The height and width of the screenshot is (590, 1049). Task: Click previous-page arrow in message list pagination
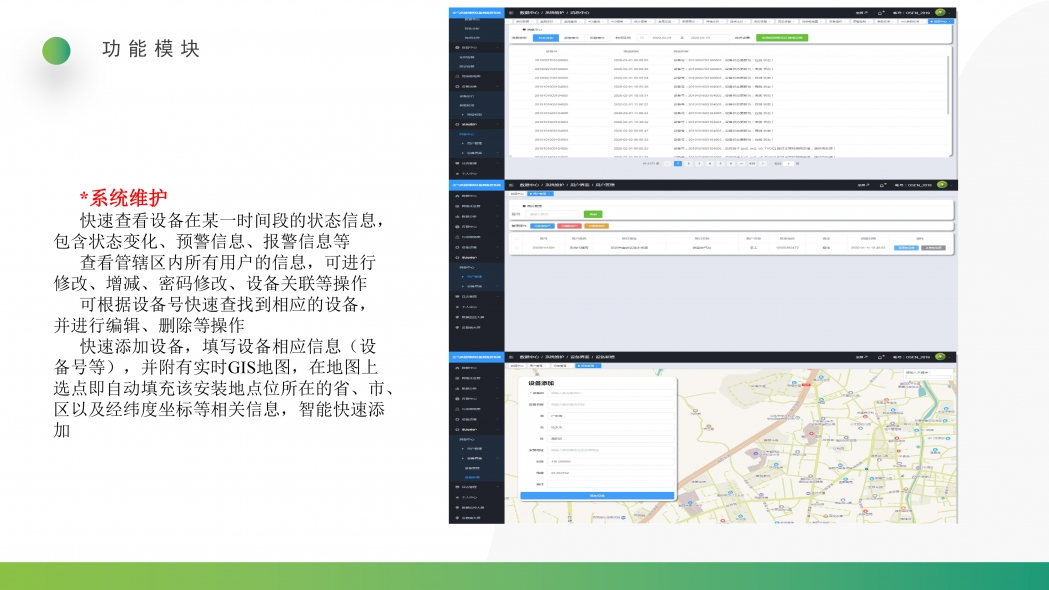coord(667,163)
